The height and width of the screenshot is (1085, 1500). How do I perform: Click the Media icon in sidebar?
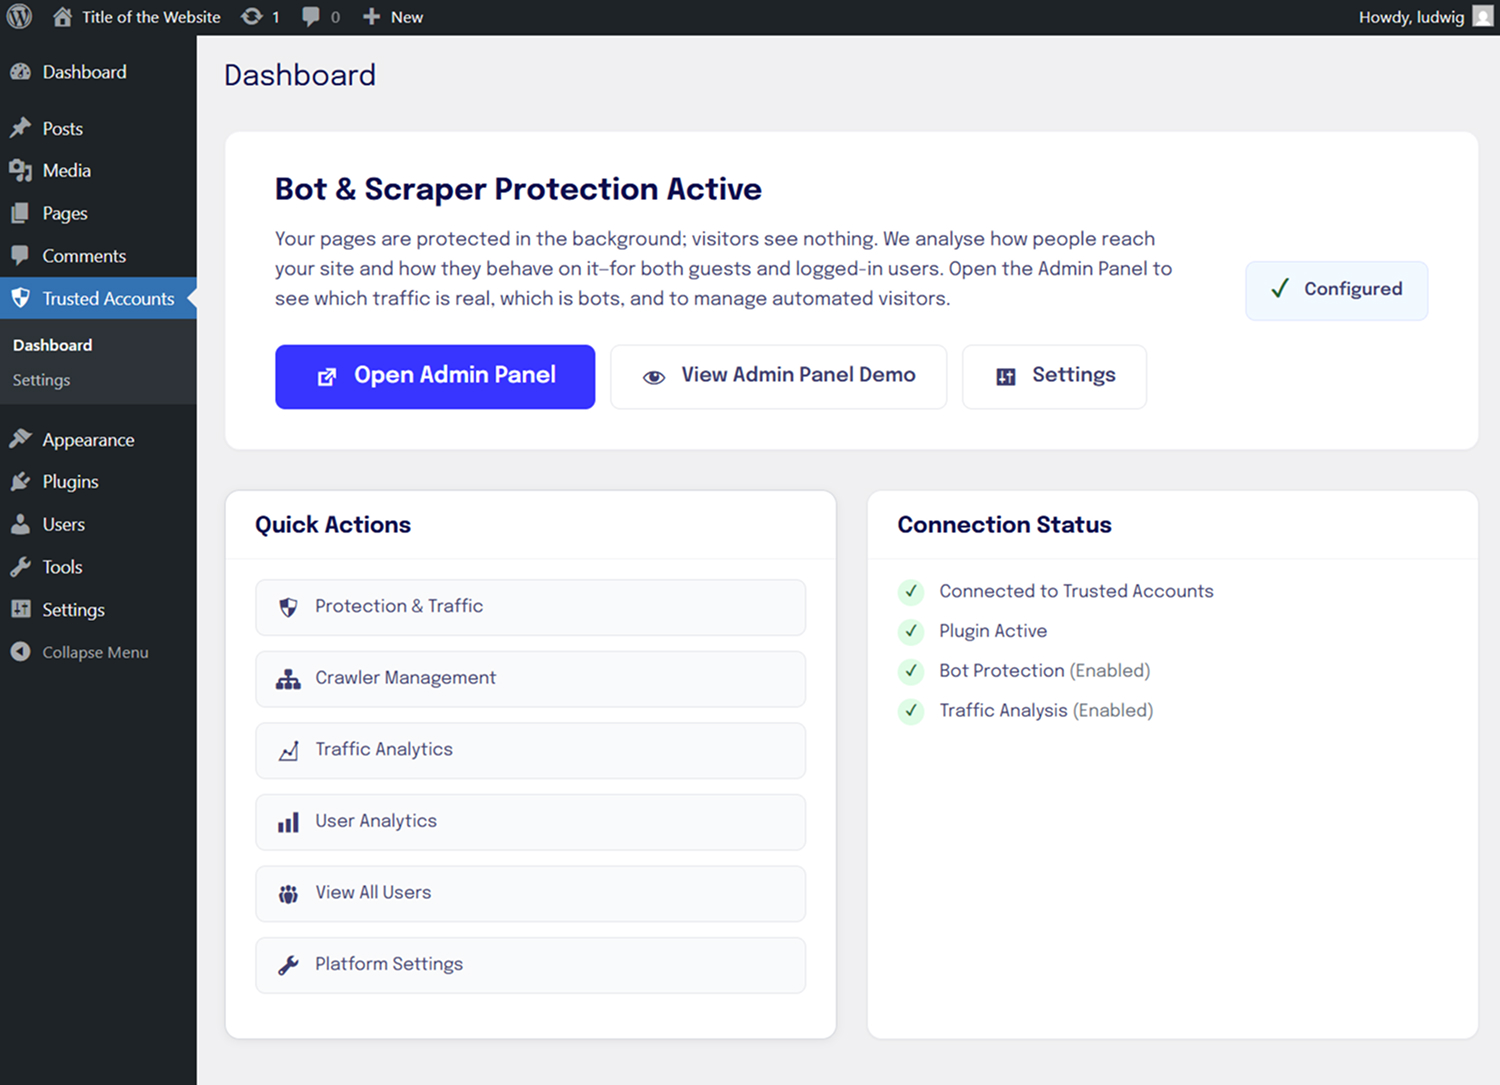point(20,171)
